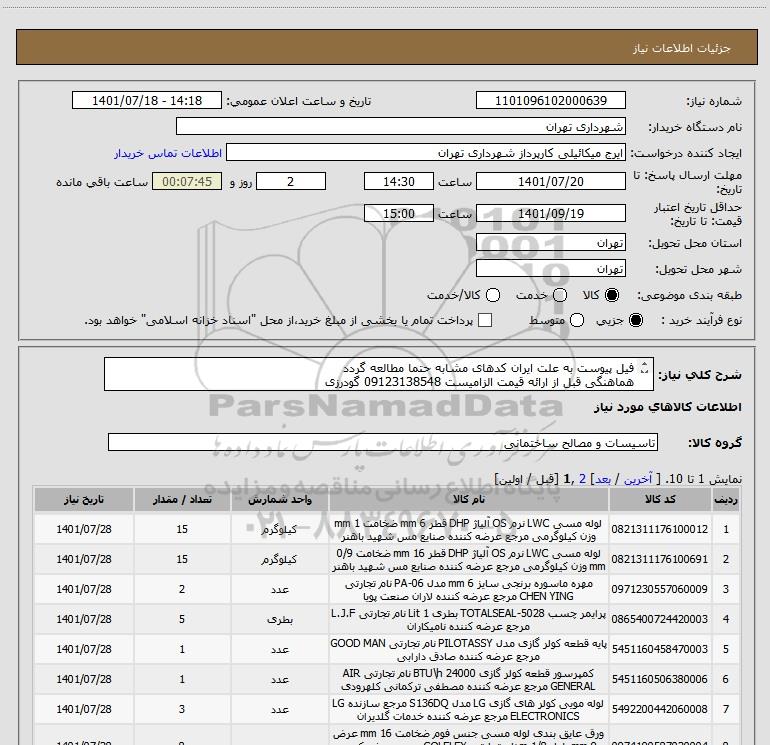The width and height of the screenshot is (770, 745).
Task: Click the کد کالا column header
Action: [660, 499]
